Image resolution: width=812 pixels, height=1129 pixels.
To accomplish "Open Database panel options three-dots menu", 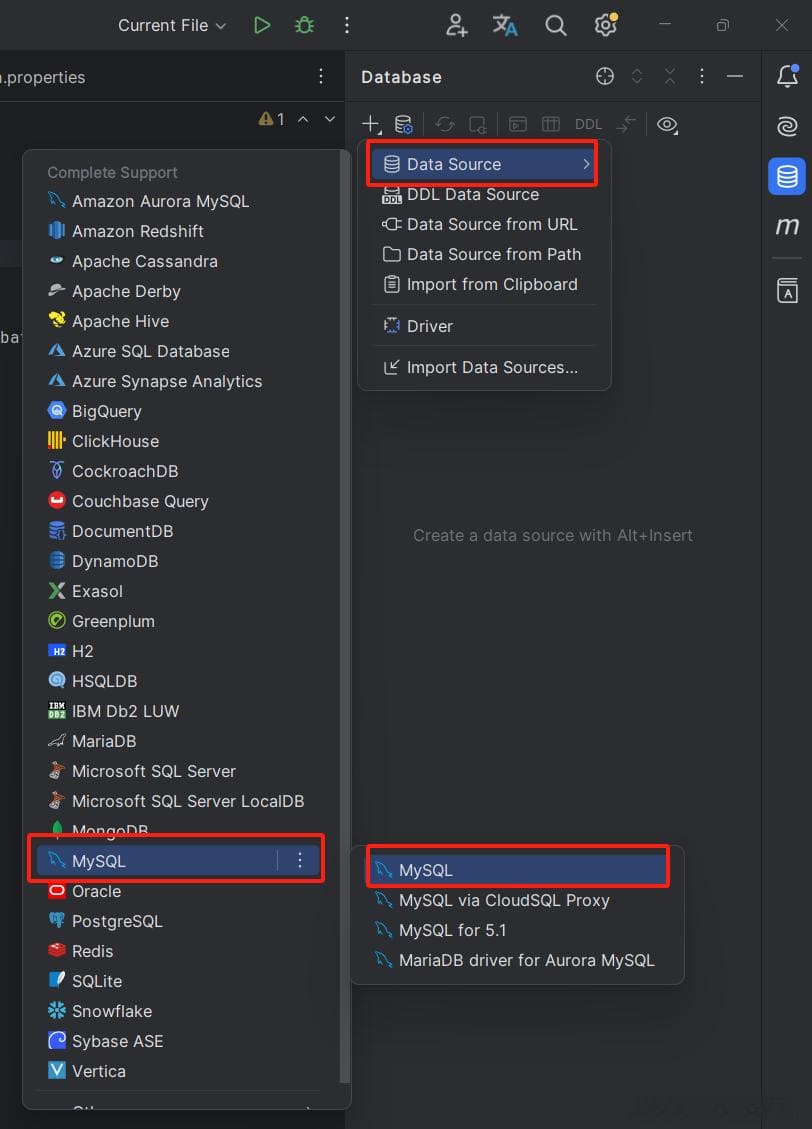I will coord(702,76).
